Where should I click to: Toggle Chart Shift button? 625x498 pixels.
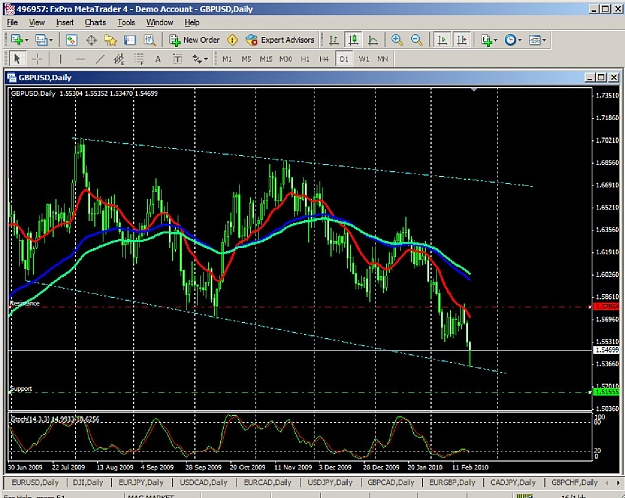click(462, 40)
